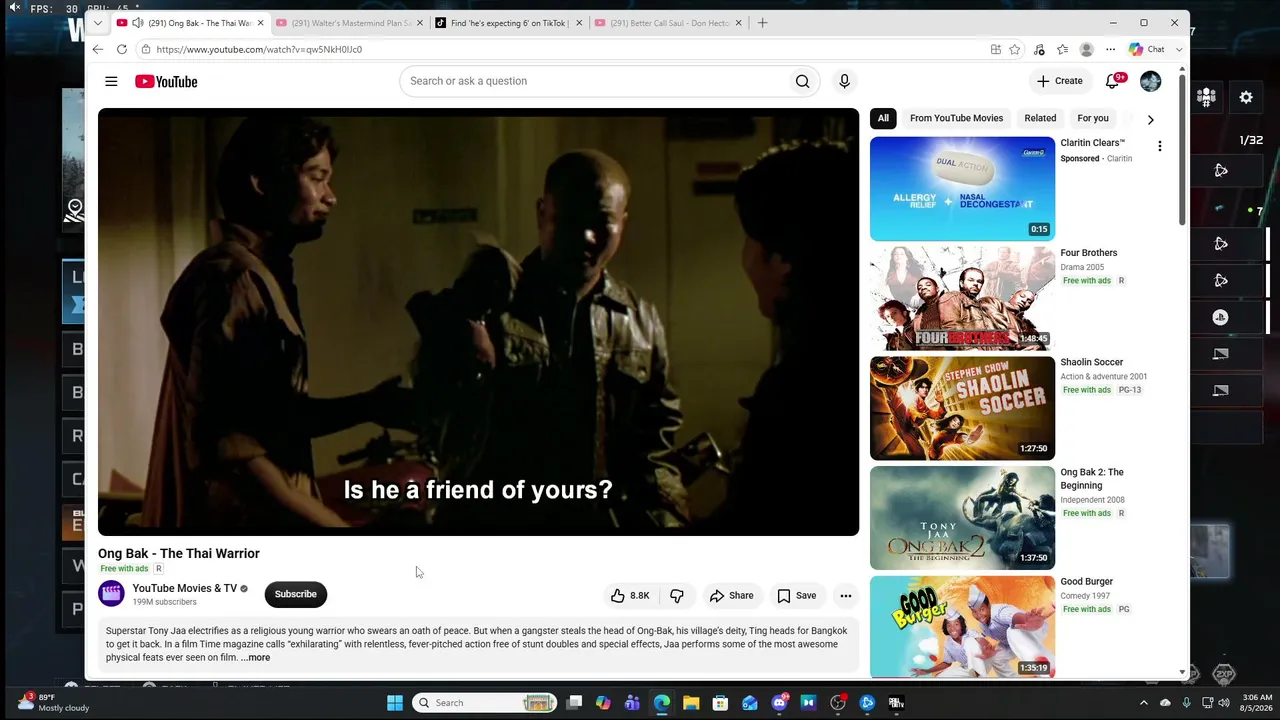Refresh the YouTube page

(122, 49)
